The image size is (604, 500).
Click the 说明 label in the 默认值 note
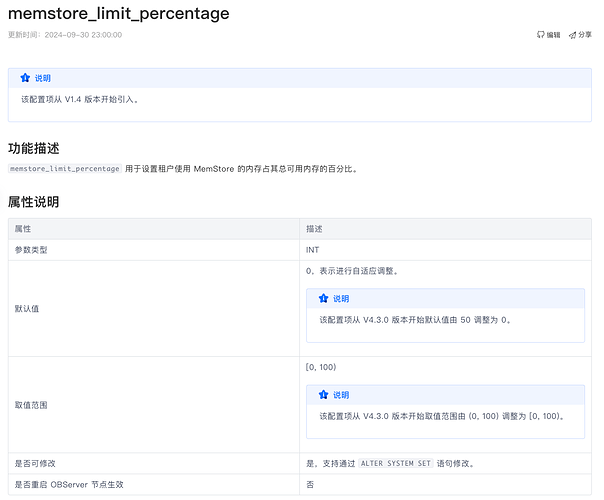click(341, 299)
